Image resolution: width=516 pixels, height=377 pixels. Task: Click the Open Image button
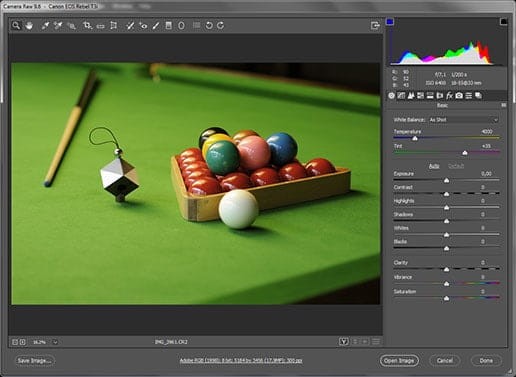point(399,360)
